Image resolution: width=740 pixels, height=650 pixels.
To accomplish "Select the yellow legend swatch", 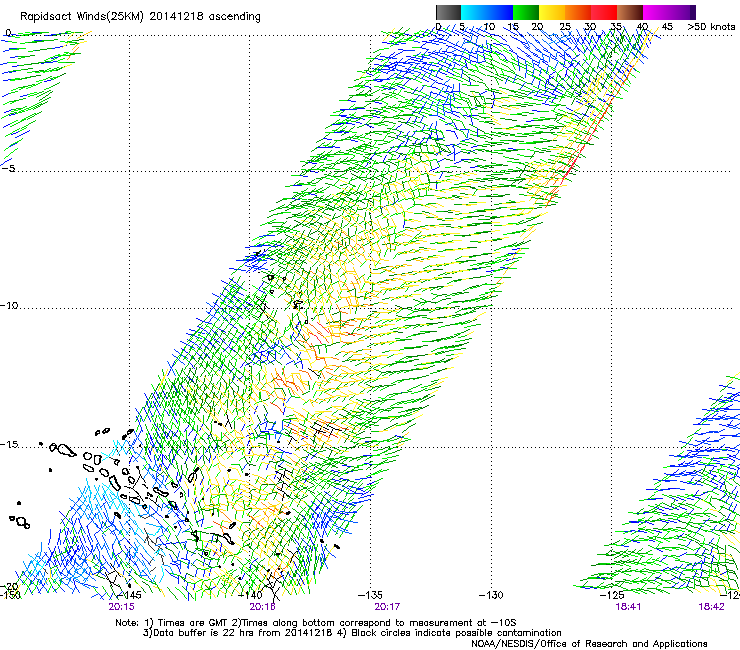I will [x=552, y=12].
